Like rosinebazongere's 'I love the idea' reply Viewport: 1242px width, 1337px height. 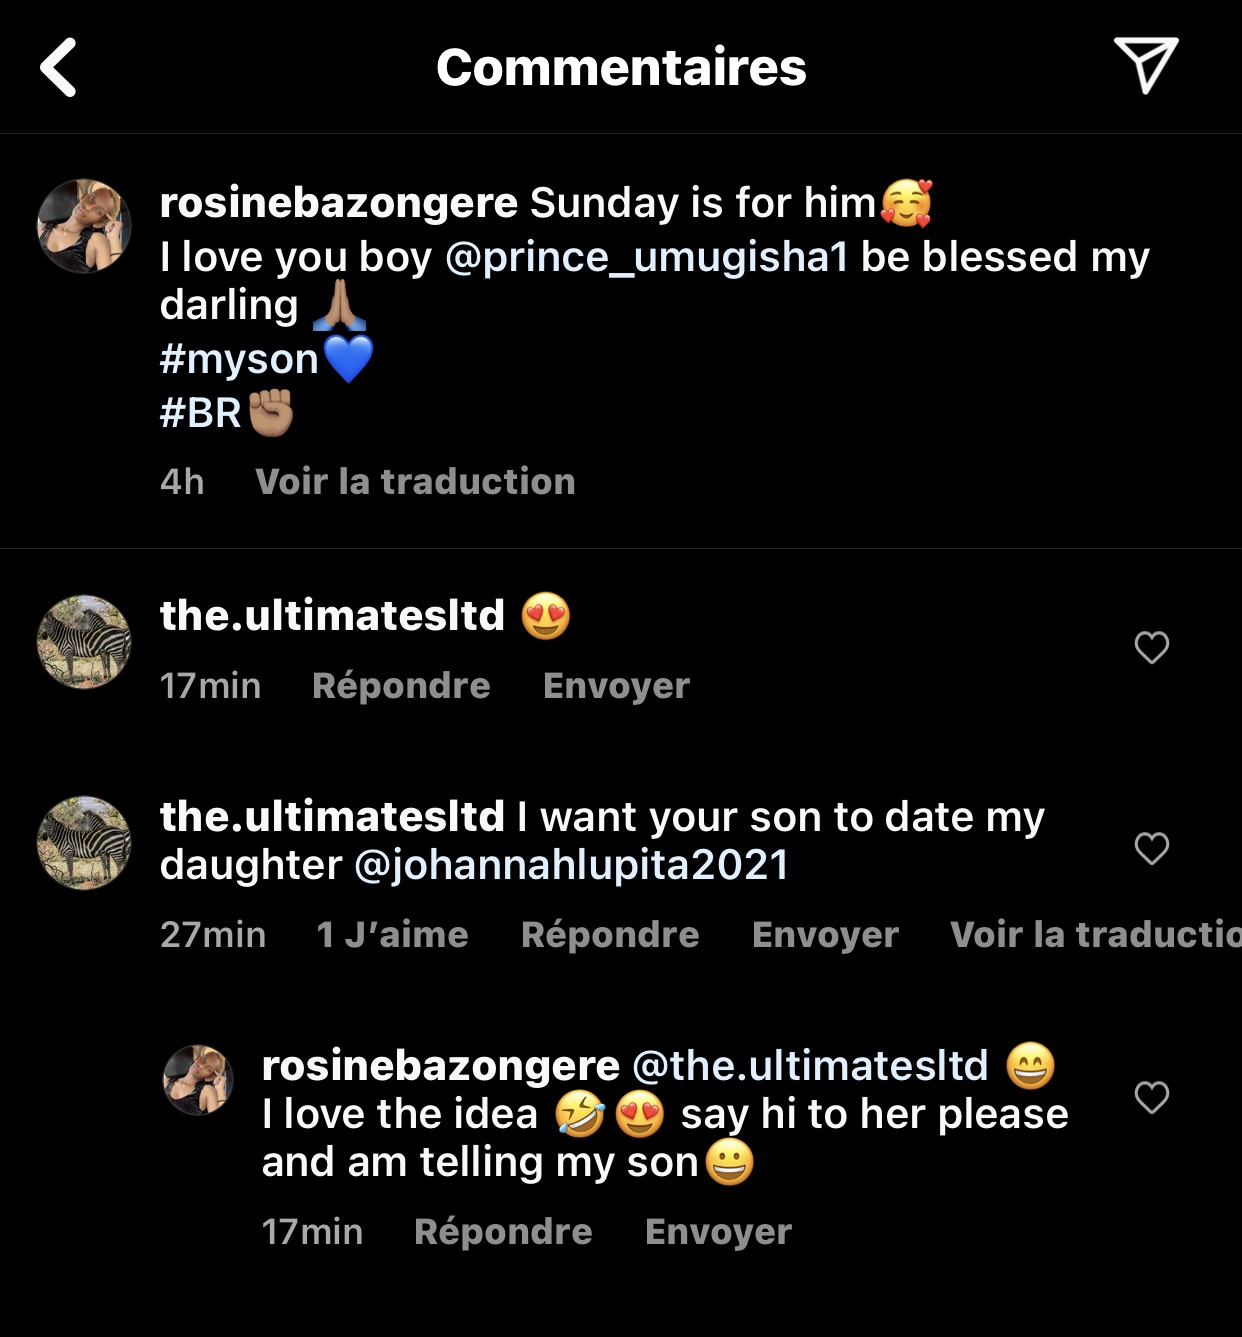[x=1151, y=1098]
